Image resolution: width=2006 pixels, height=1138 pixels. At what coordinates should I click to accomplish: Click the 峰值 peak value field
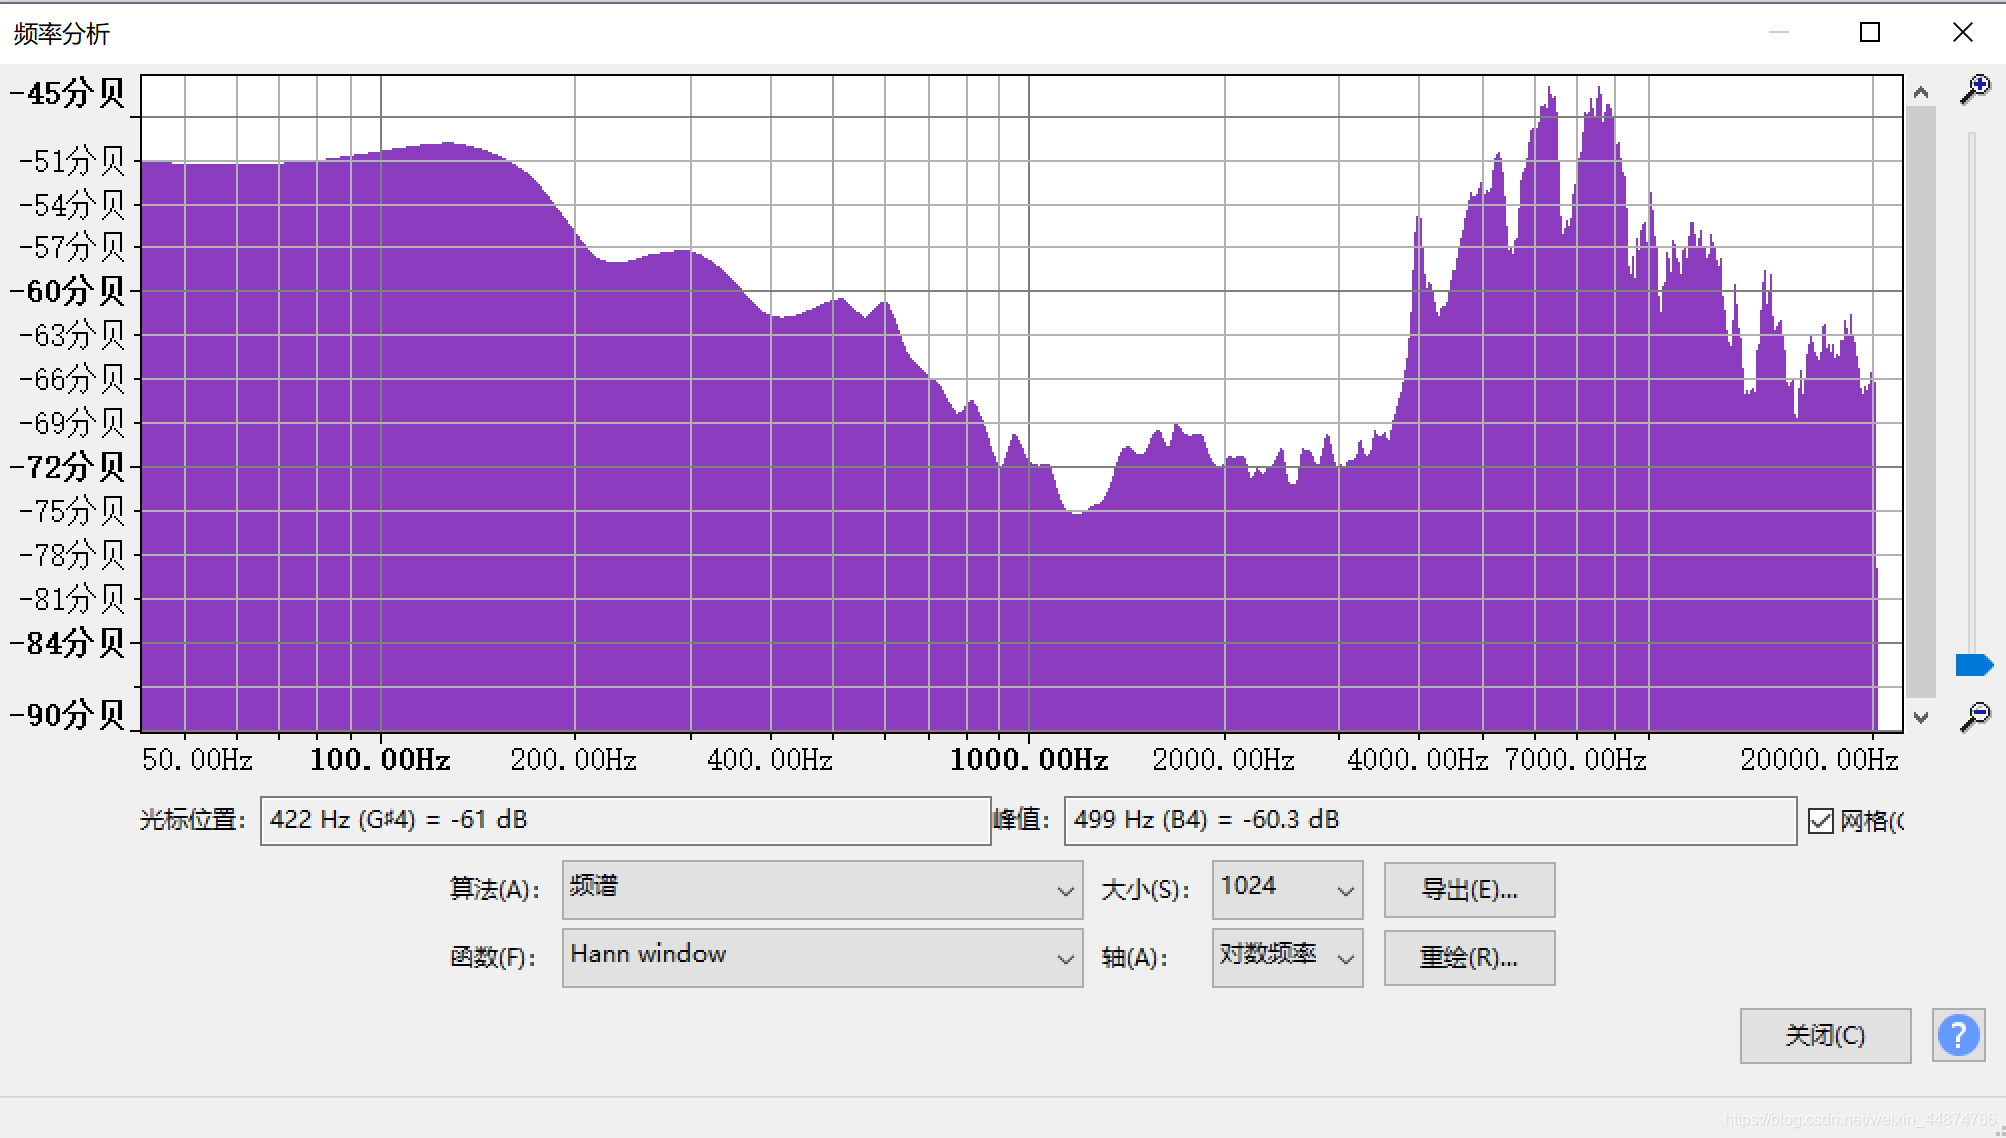(x=1430, y=821)
